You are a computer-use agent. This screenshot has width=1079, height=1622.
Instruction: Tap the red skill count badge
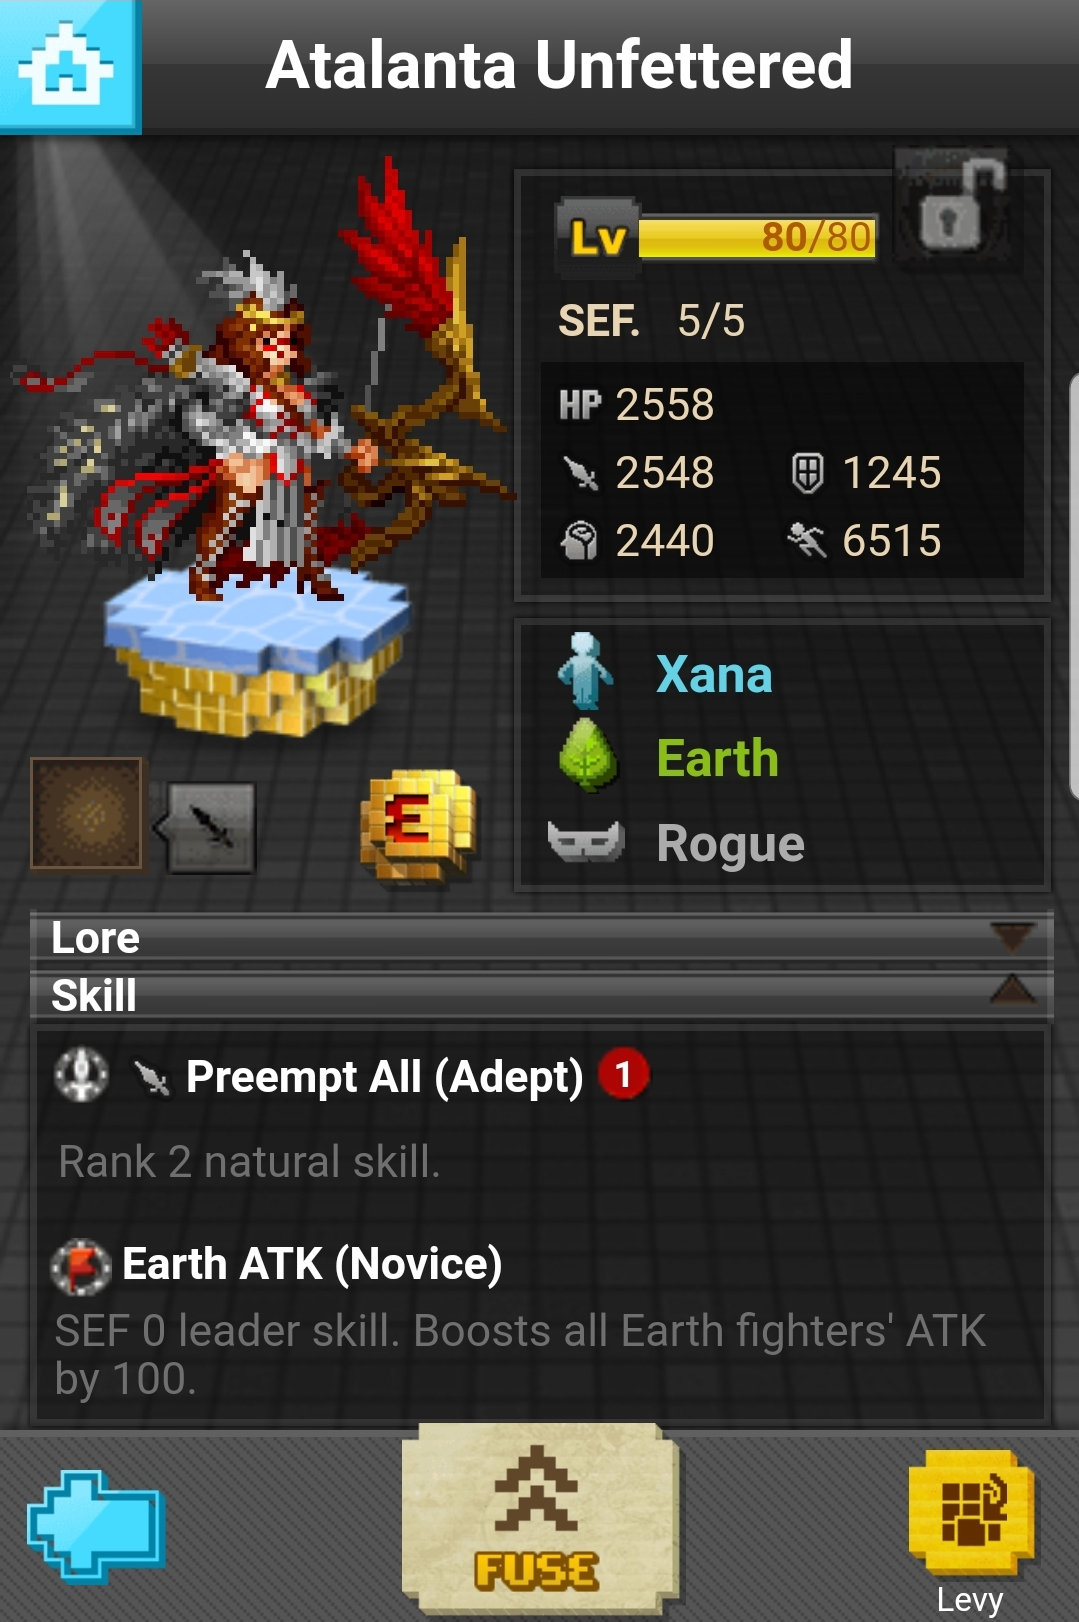(x=624, y=1075)
